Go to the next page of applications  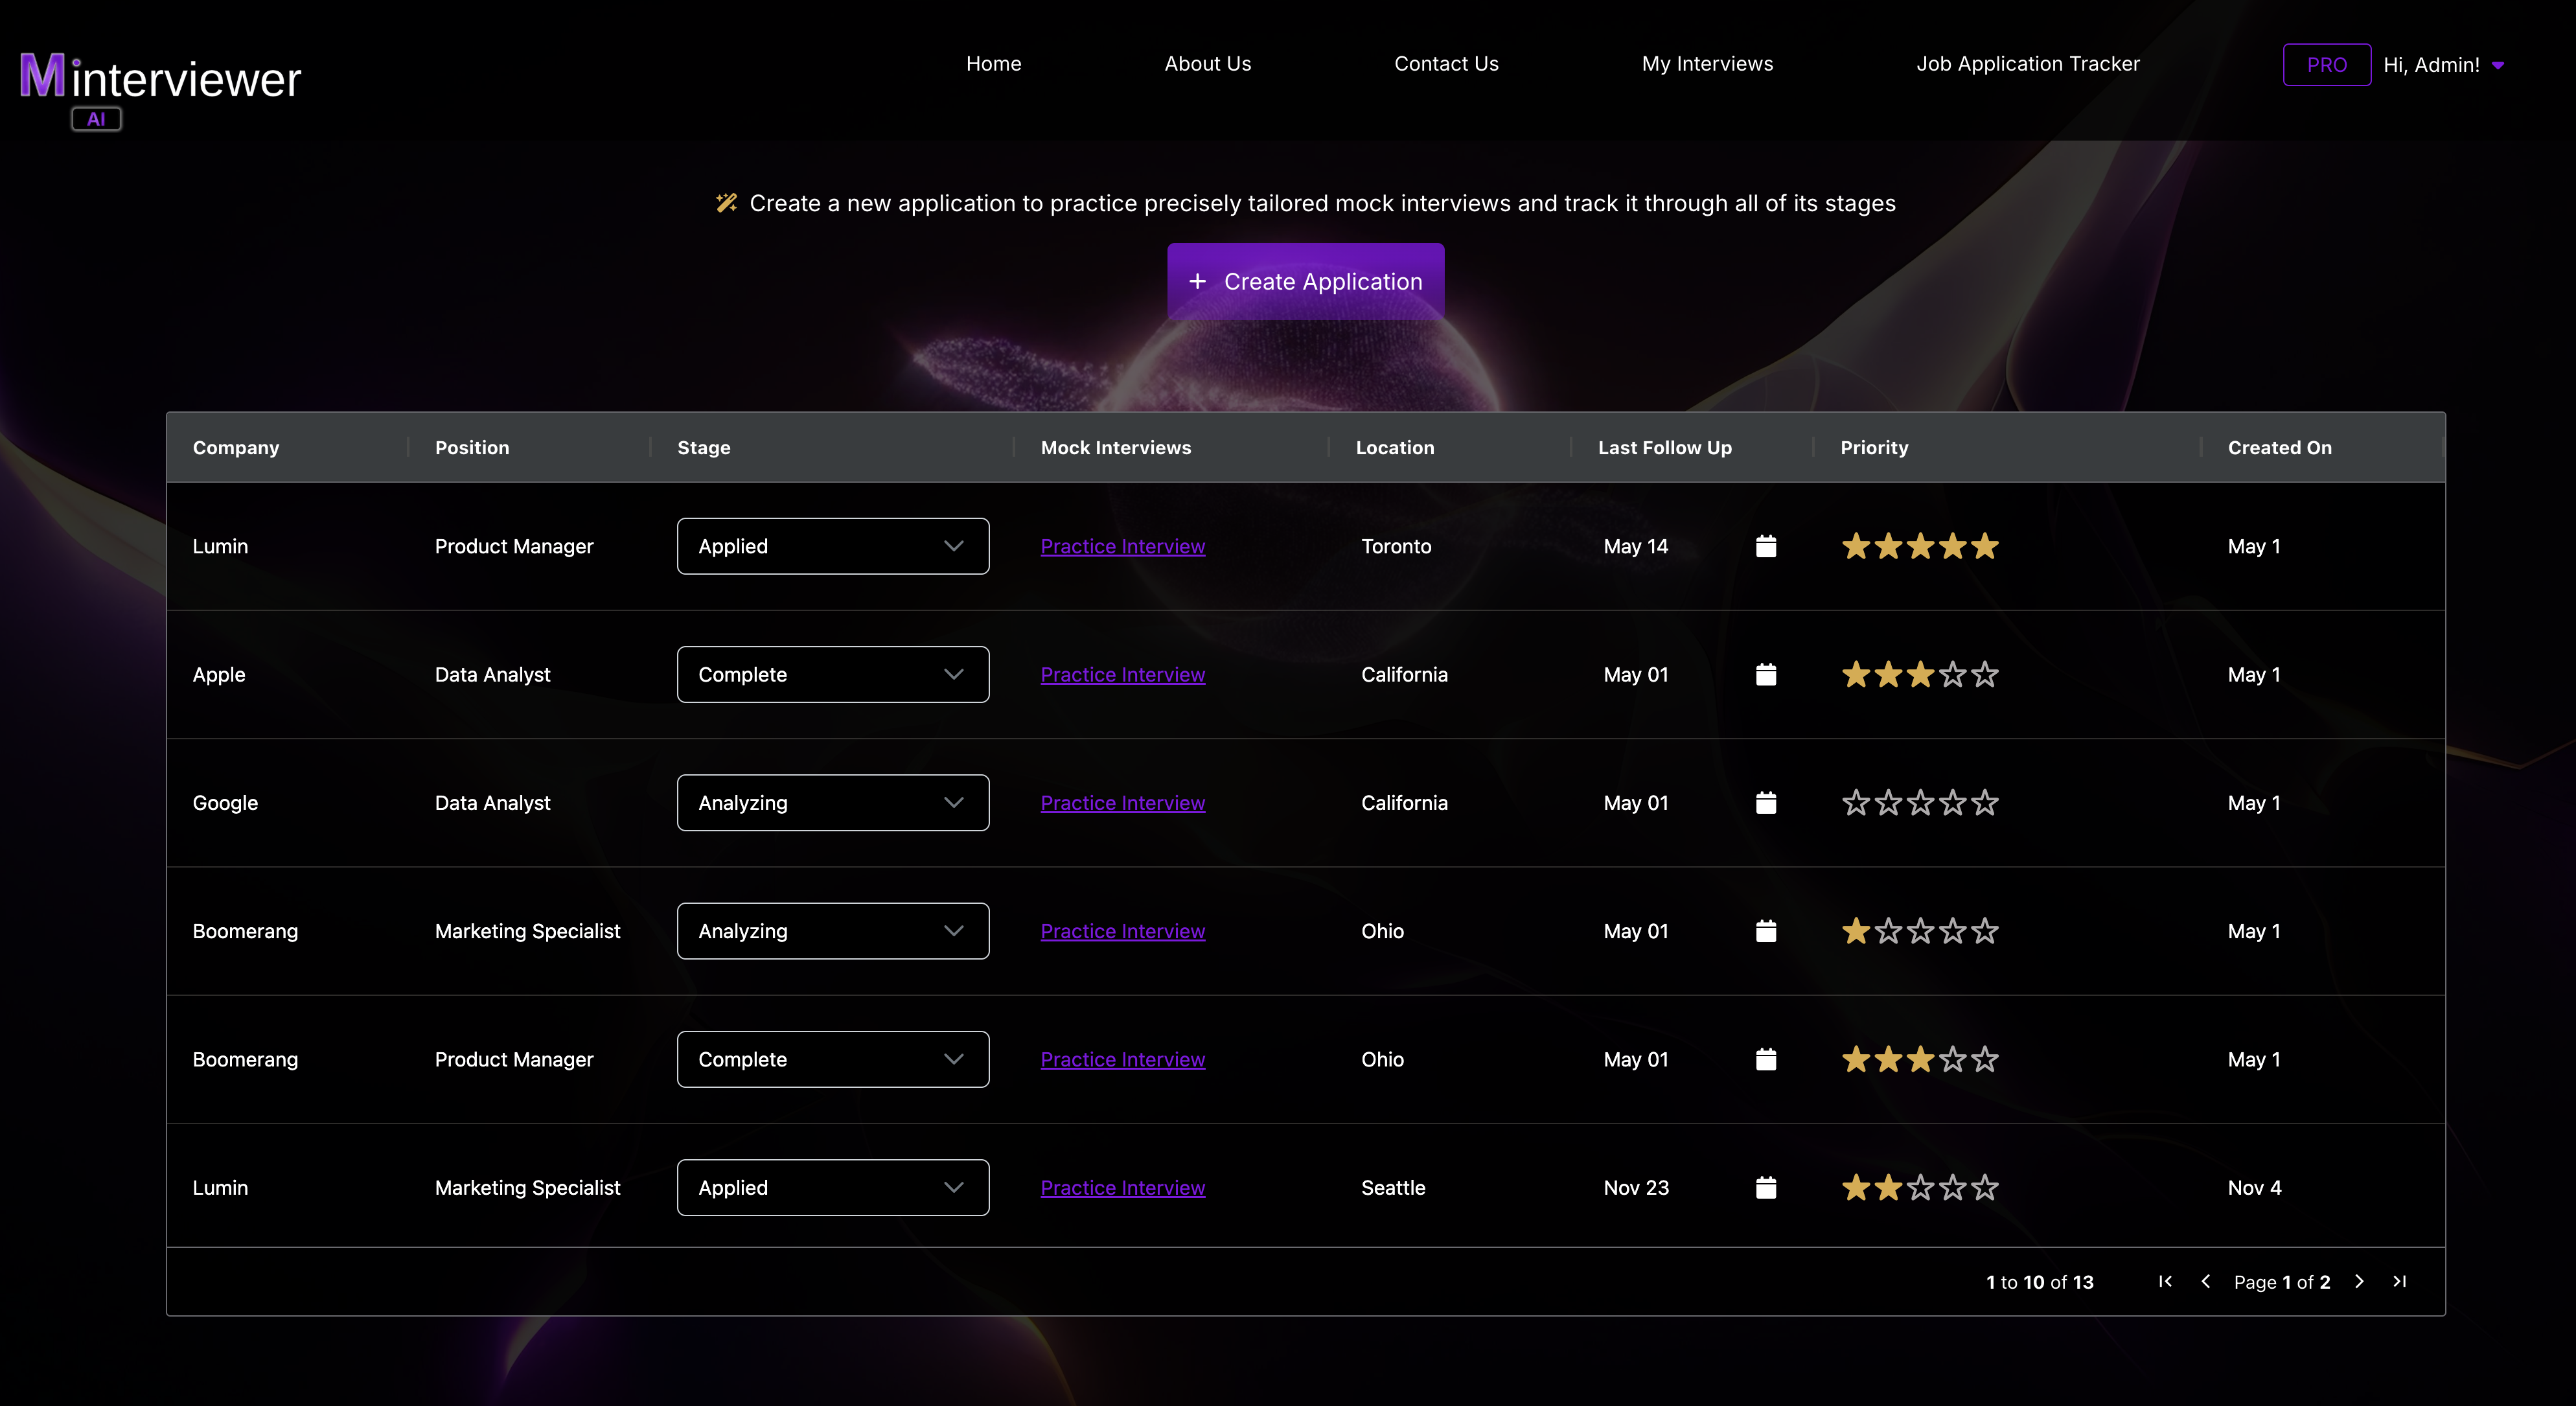2360,1281
